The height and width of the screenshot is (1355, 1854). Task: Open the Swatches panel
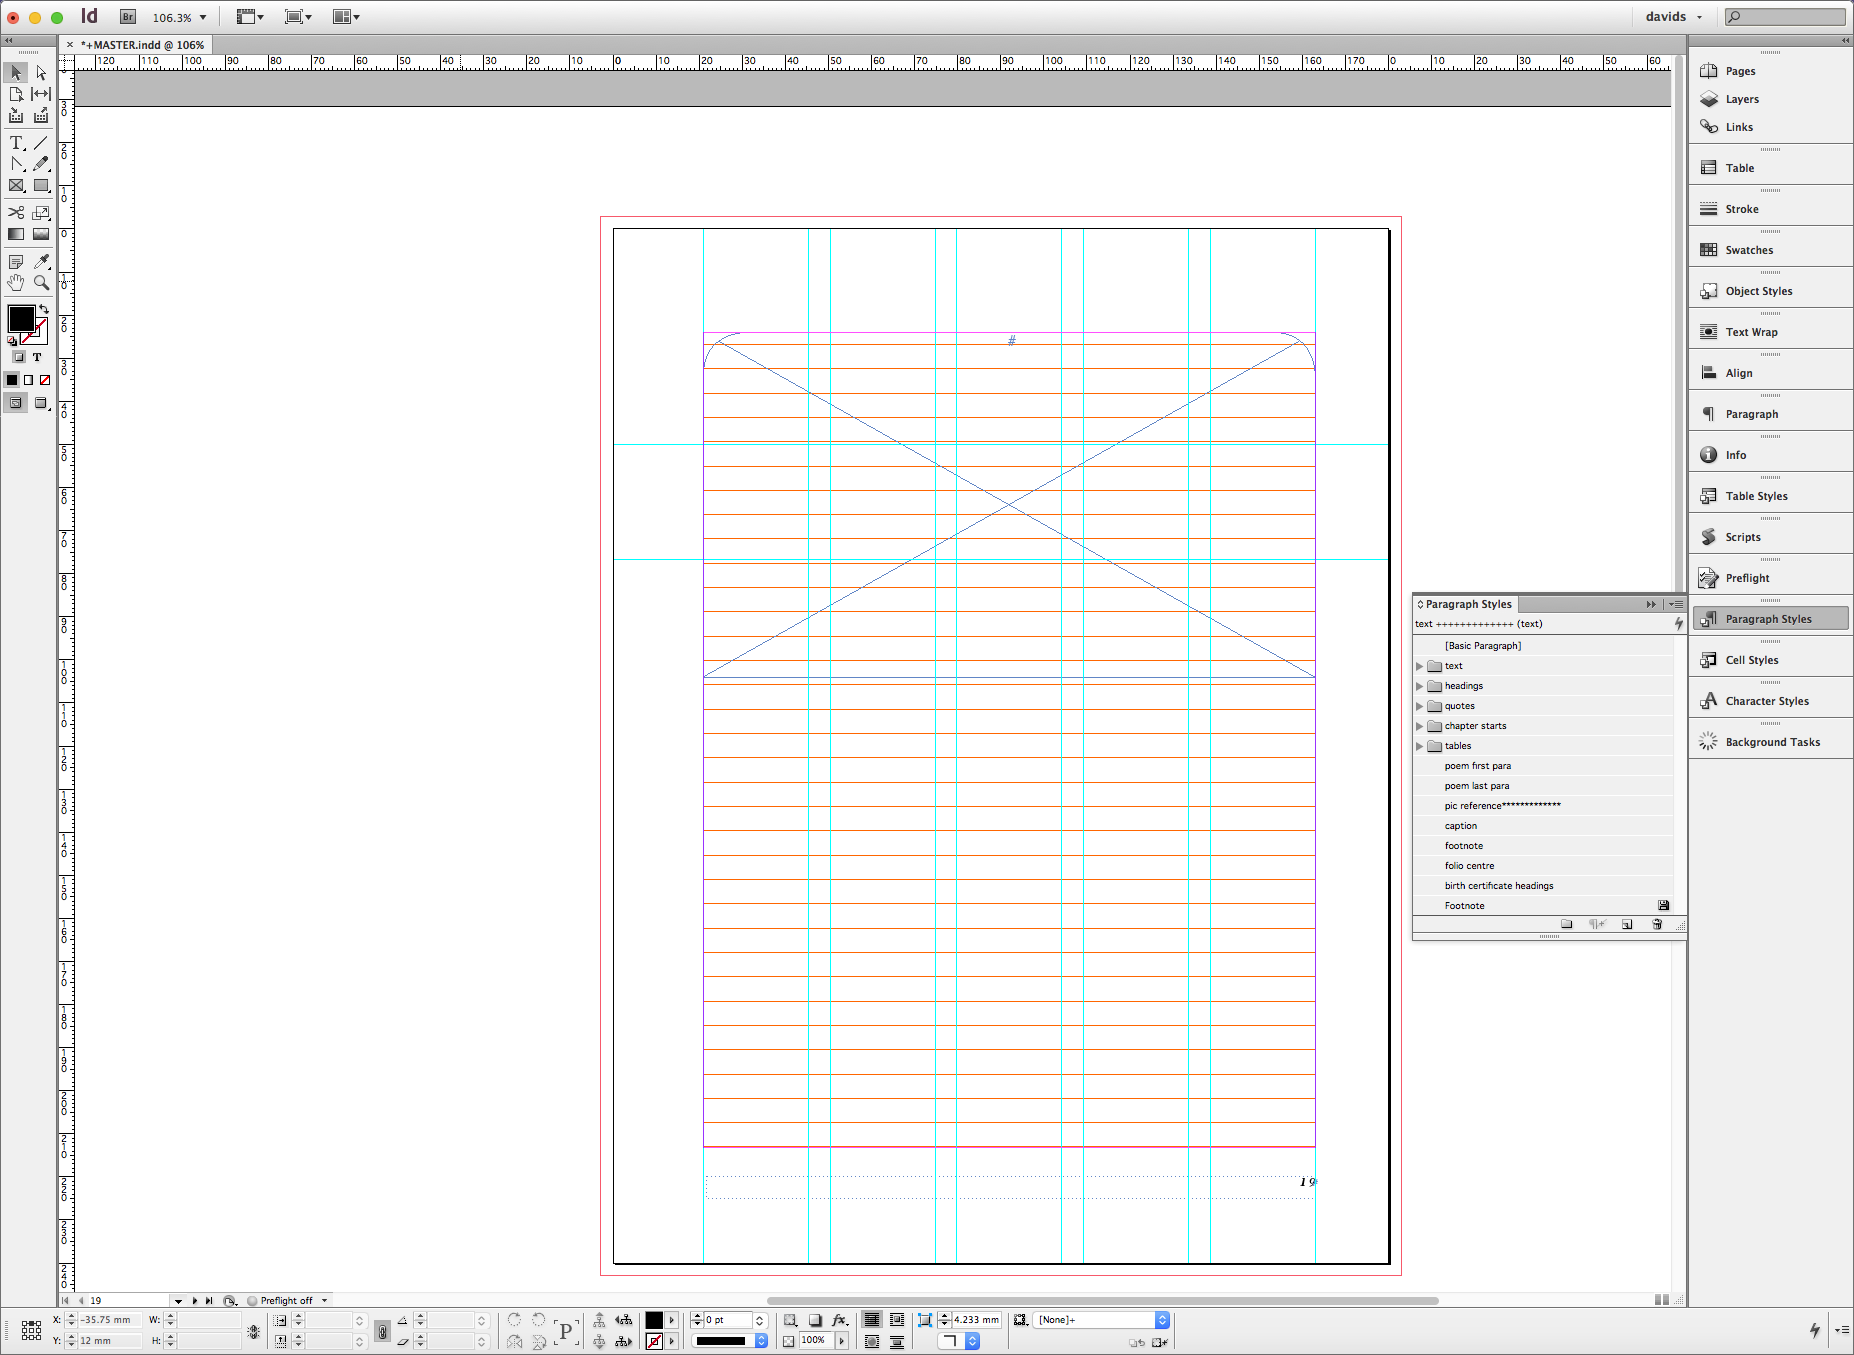[x=1748, y=250]
